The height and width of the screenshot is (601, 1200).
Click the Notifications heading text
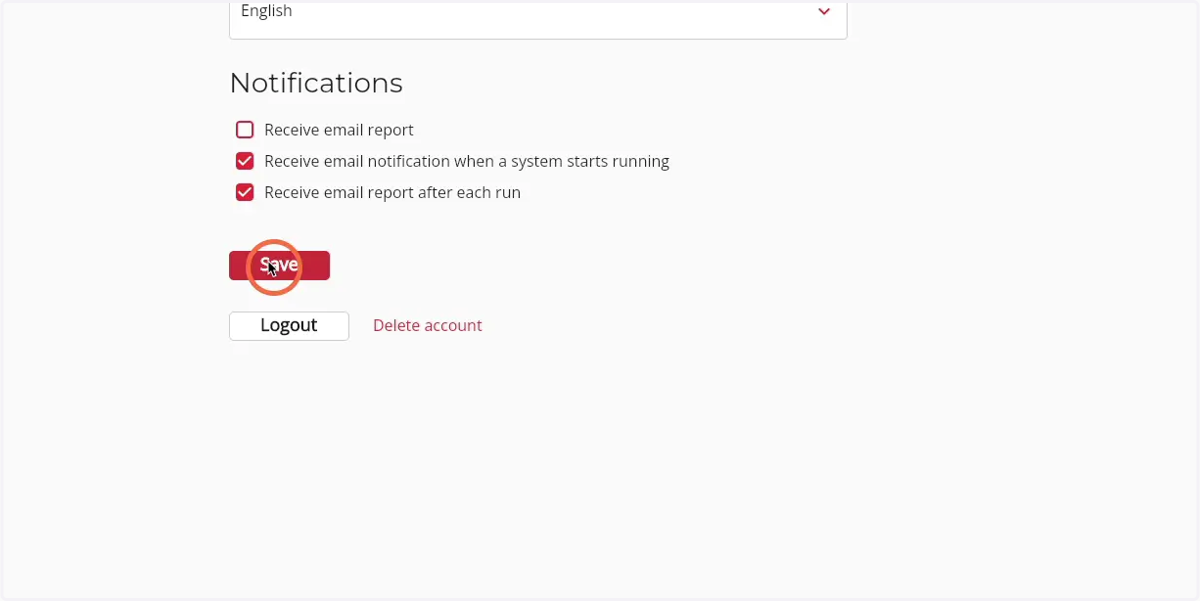pos(316,83)
